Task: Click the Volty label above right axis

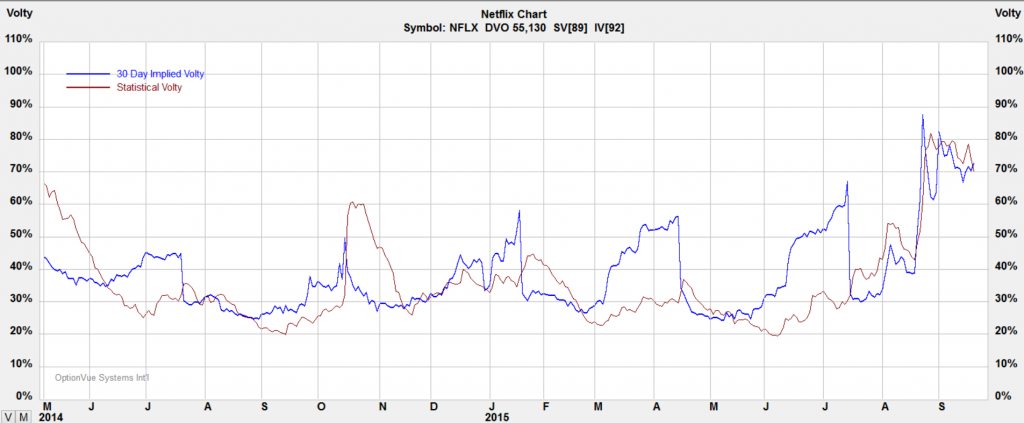Action: (x=1006, y=12)
